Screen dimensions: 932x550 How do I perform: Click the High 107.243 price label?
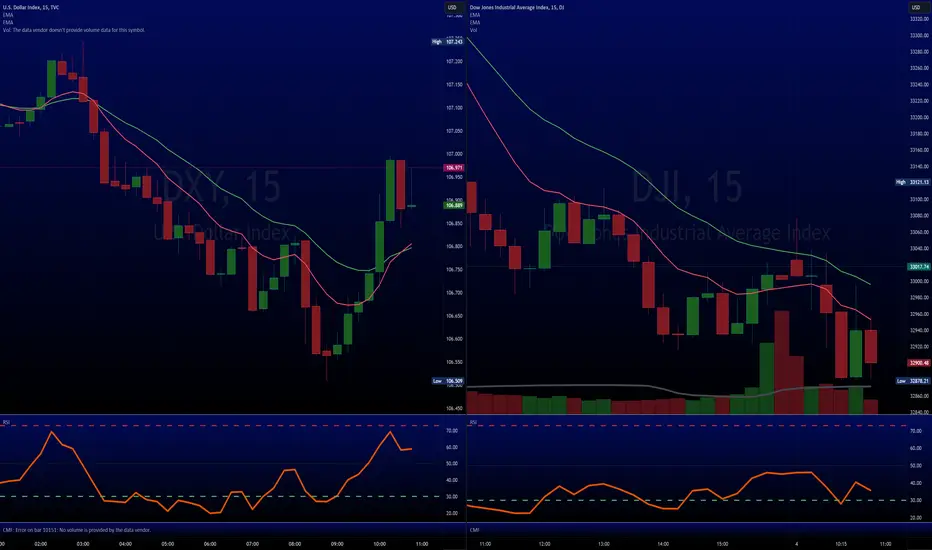click(x=448, y=42)
